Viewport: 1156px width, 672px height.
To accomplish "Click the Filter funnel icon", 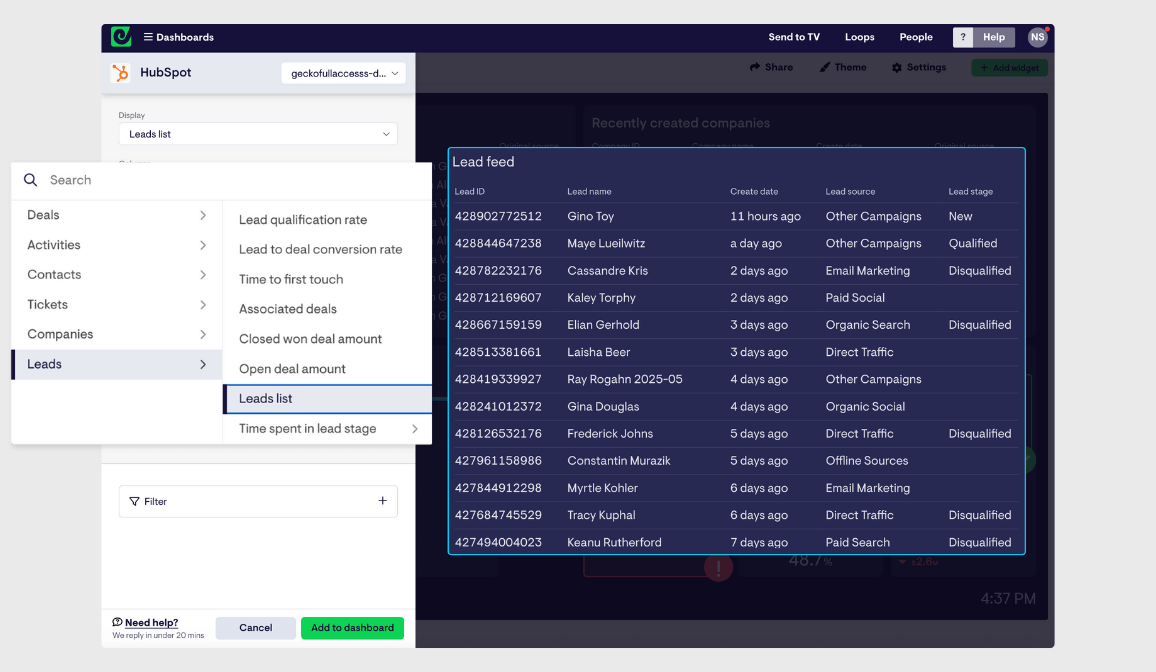I will point(135,502).
